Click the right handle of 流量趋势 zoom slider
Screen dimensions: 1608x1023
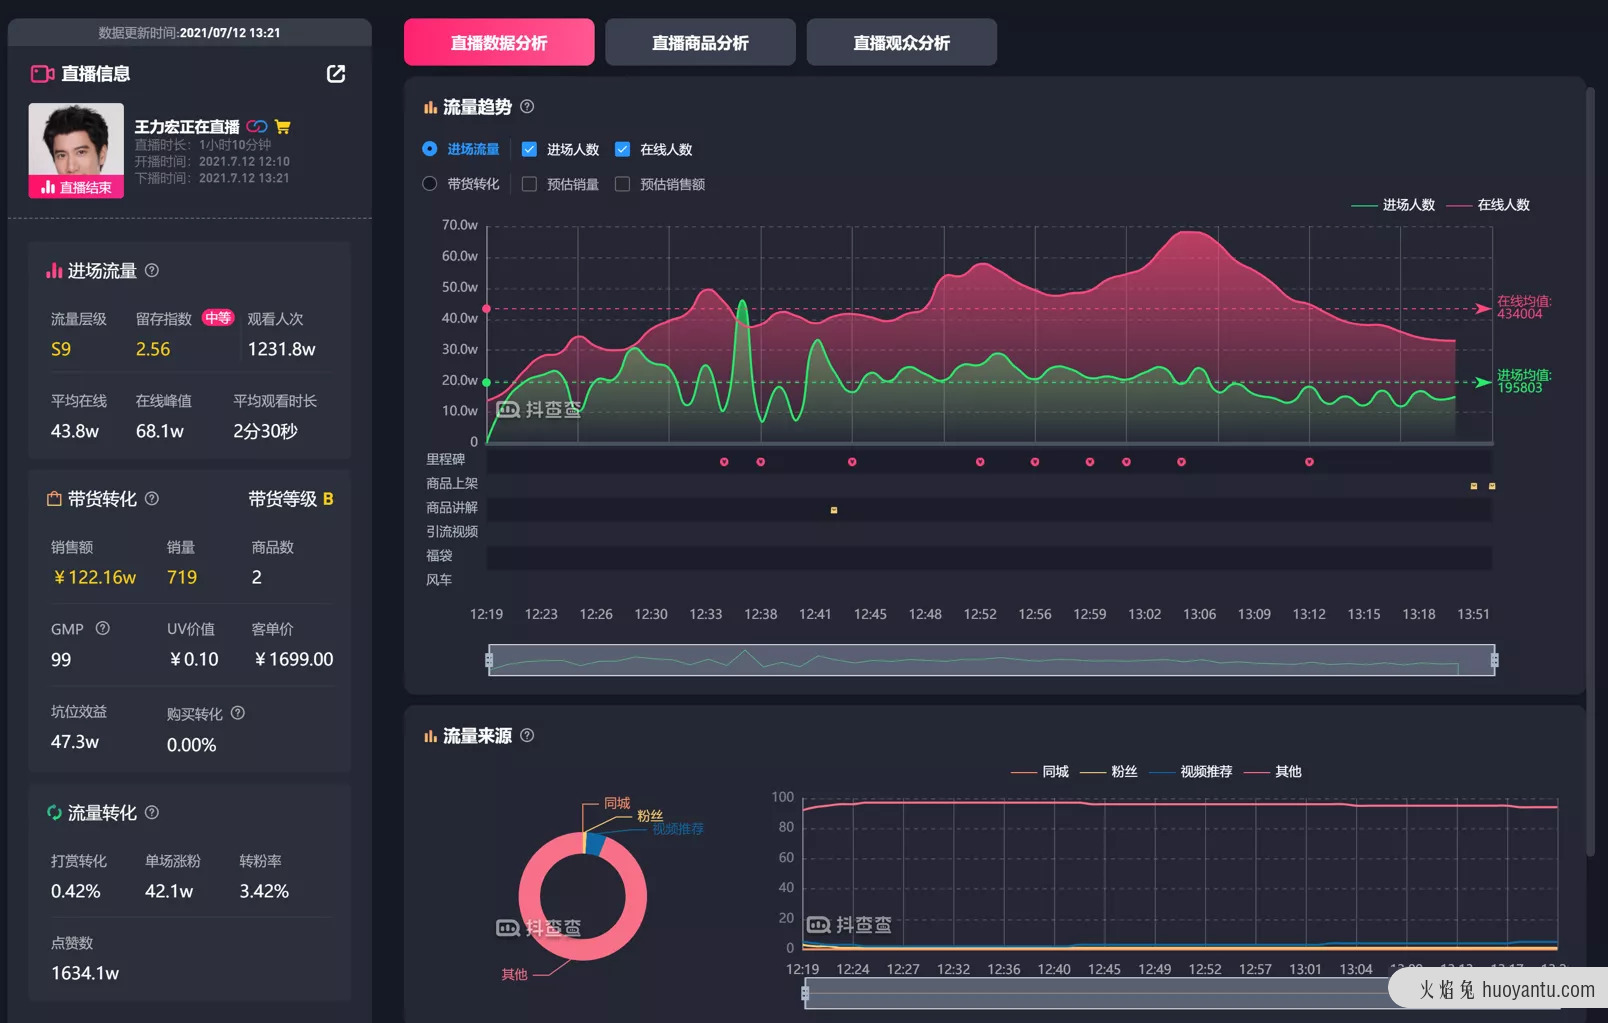1495,660
